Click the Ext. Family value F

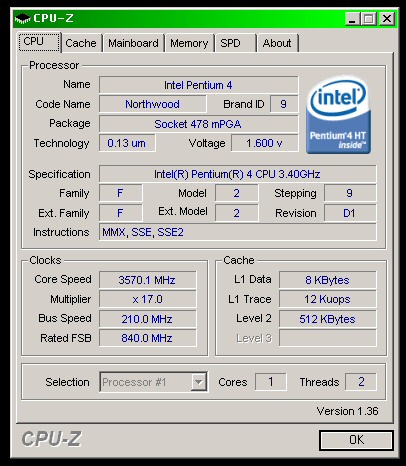coord(120,213)
